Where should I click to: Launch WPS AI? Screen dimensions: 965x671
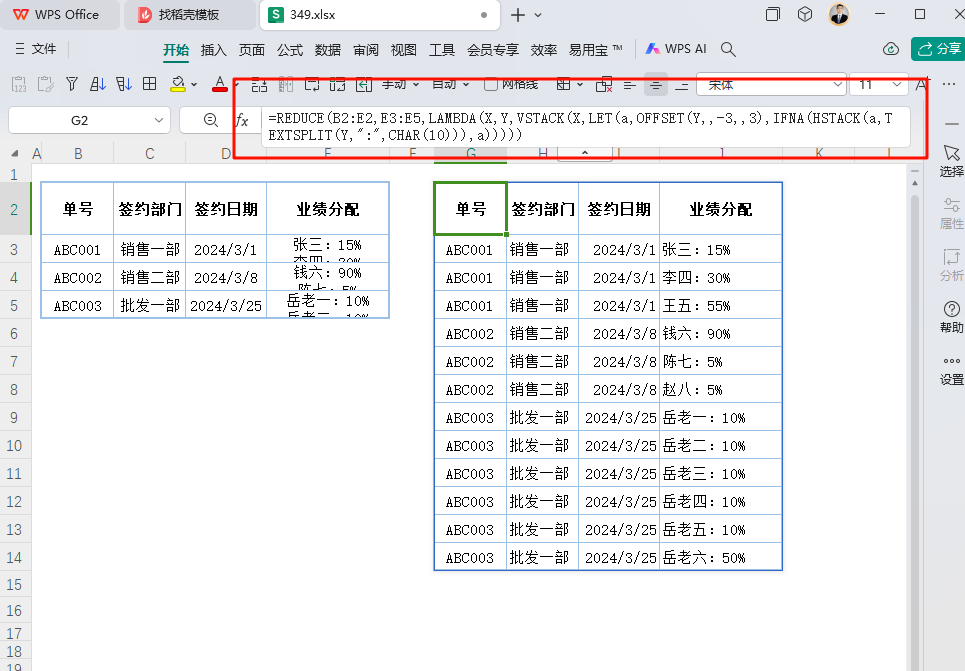[x=676, y=49]
